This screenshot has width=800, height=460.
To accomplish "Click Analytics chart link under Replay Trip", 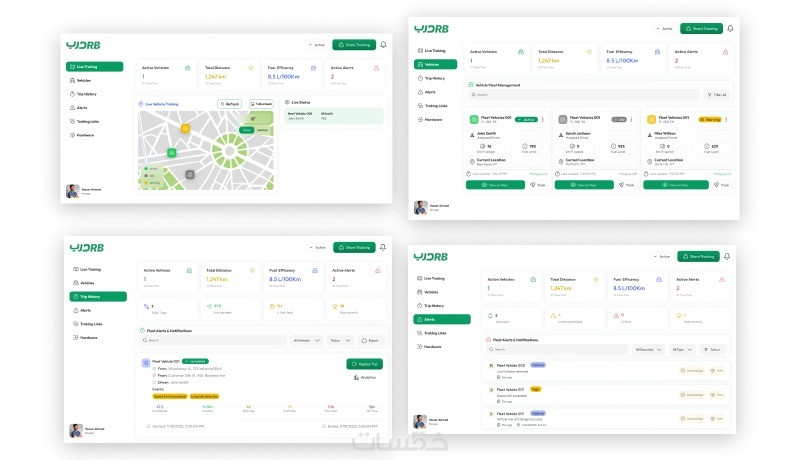I will (x=365, y=377).
